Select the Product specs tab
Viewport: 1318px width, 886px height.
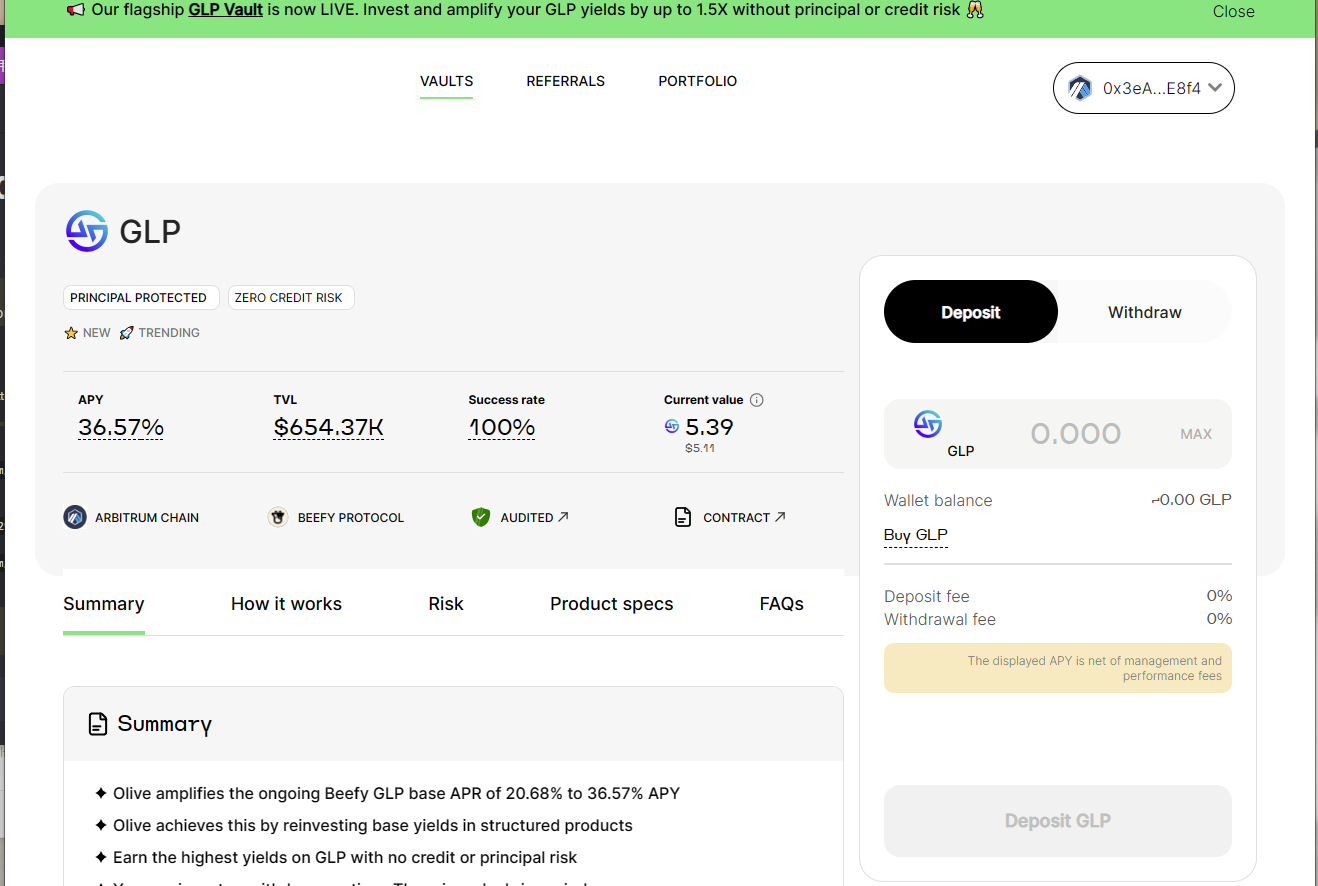(612, 604)
